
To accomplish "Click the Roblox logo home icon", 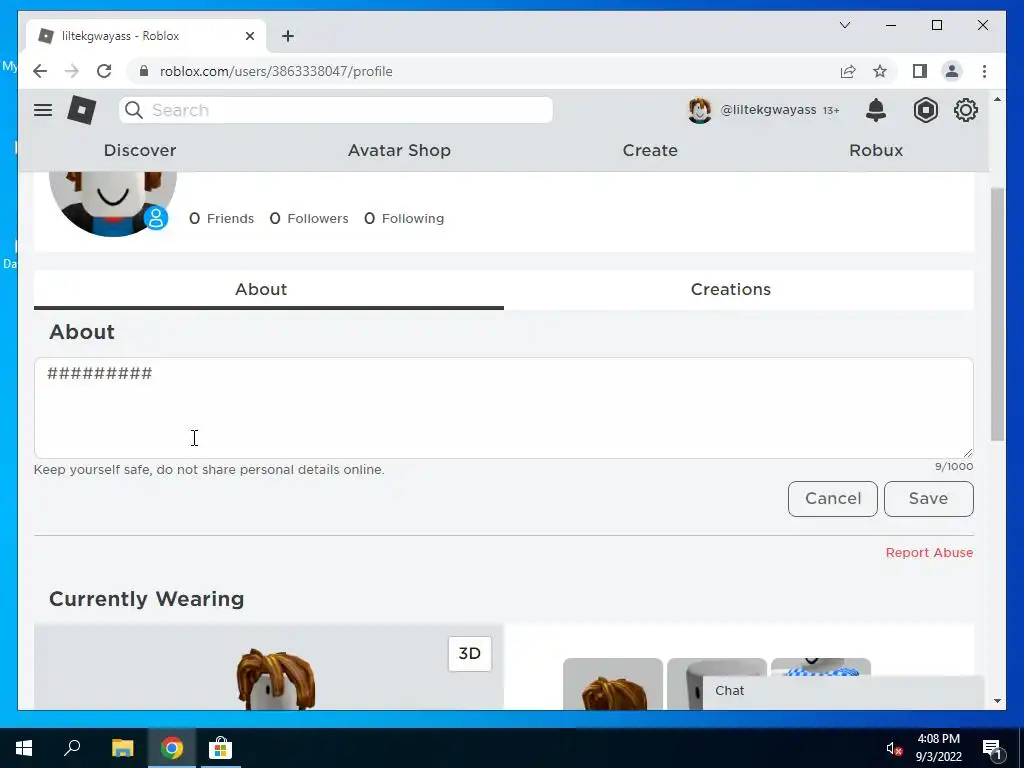I will [82, 110].
